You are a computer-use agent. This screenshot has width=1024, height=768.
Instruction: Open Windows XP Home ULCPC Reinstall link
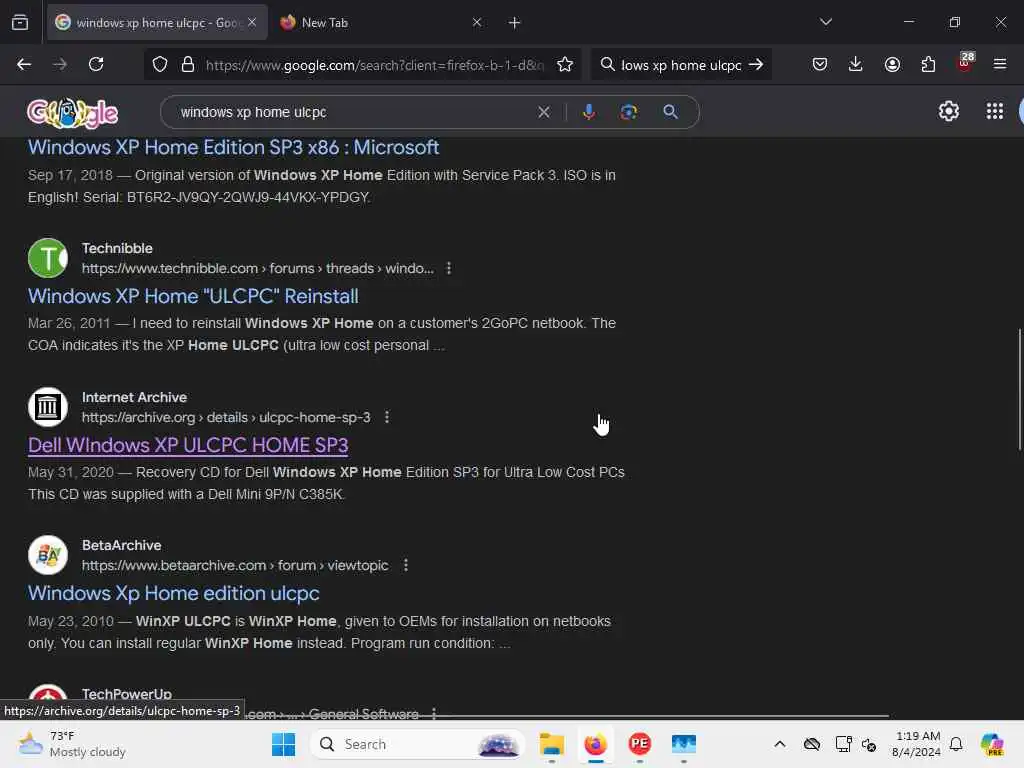(x=193, y=296)
